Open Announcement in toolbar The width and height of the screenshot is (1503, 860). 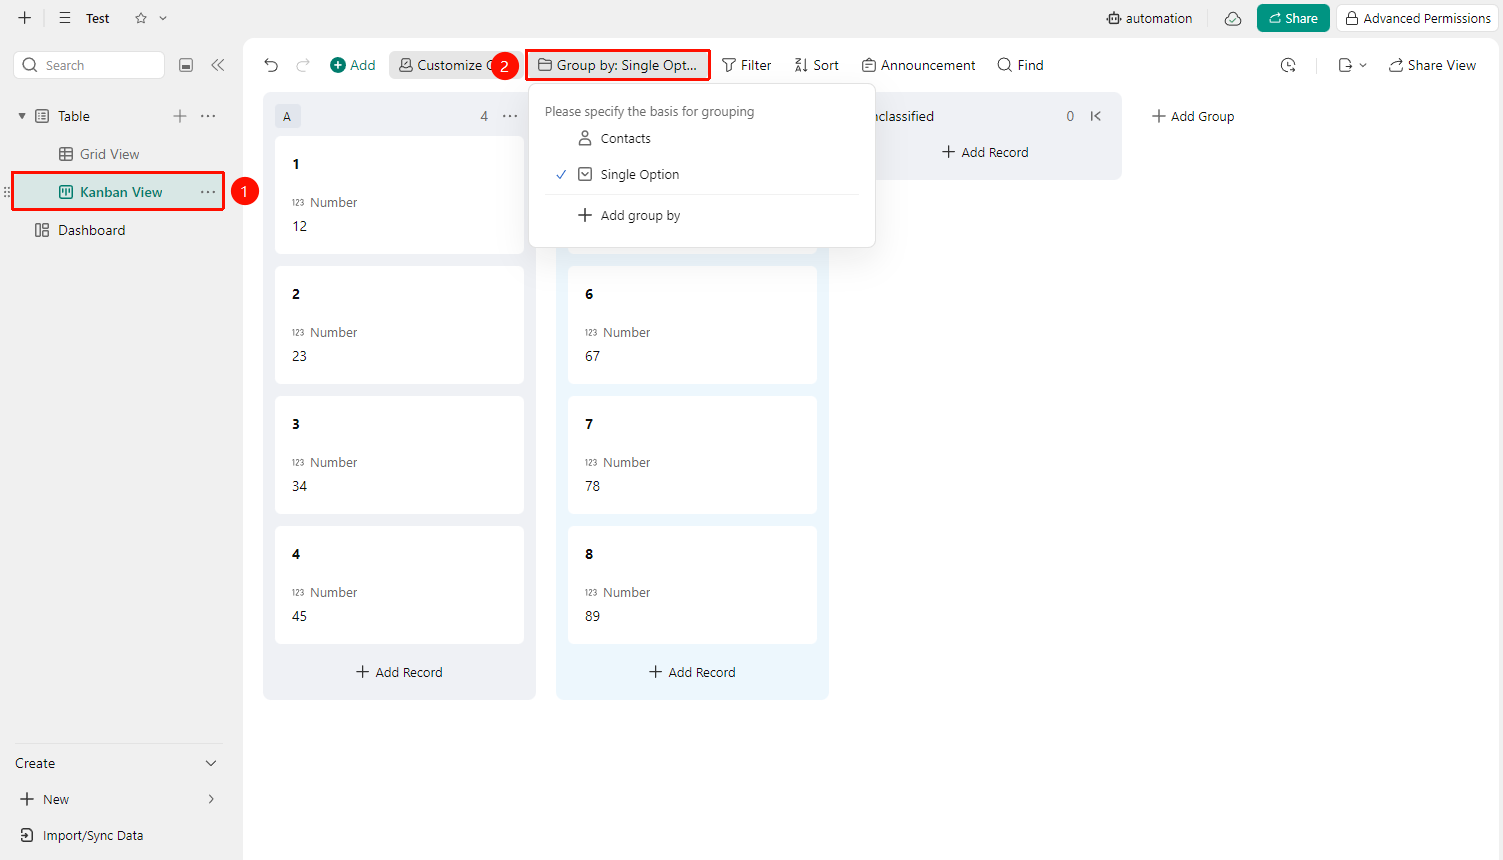point(918,65)
